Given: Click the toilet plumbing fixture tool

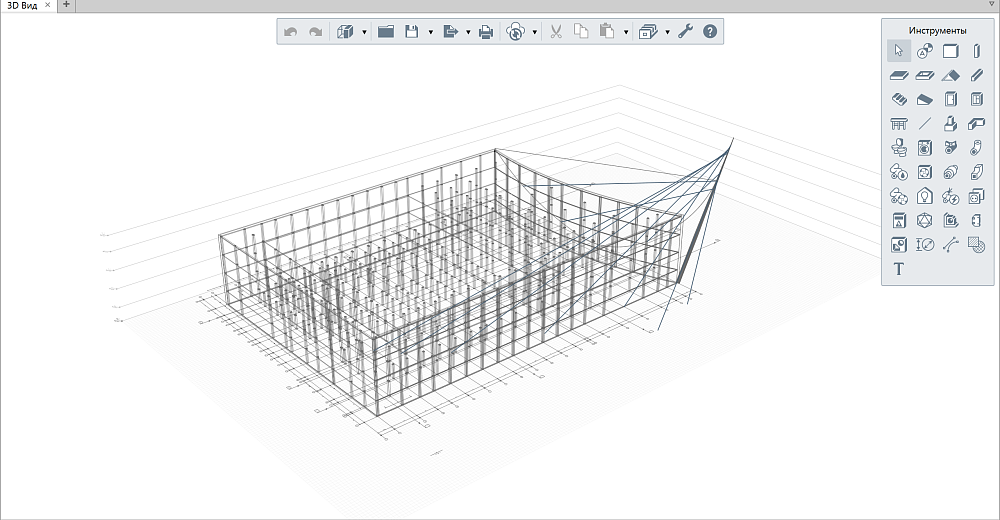Looking at the screenshot, I should point(898,148).
